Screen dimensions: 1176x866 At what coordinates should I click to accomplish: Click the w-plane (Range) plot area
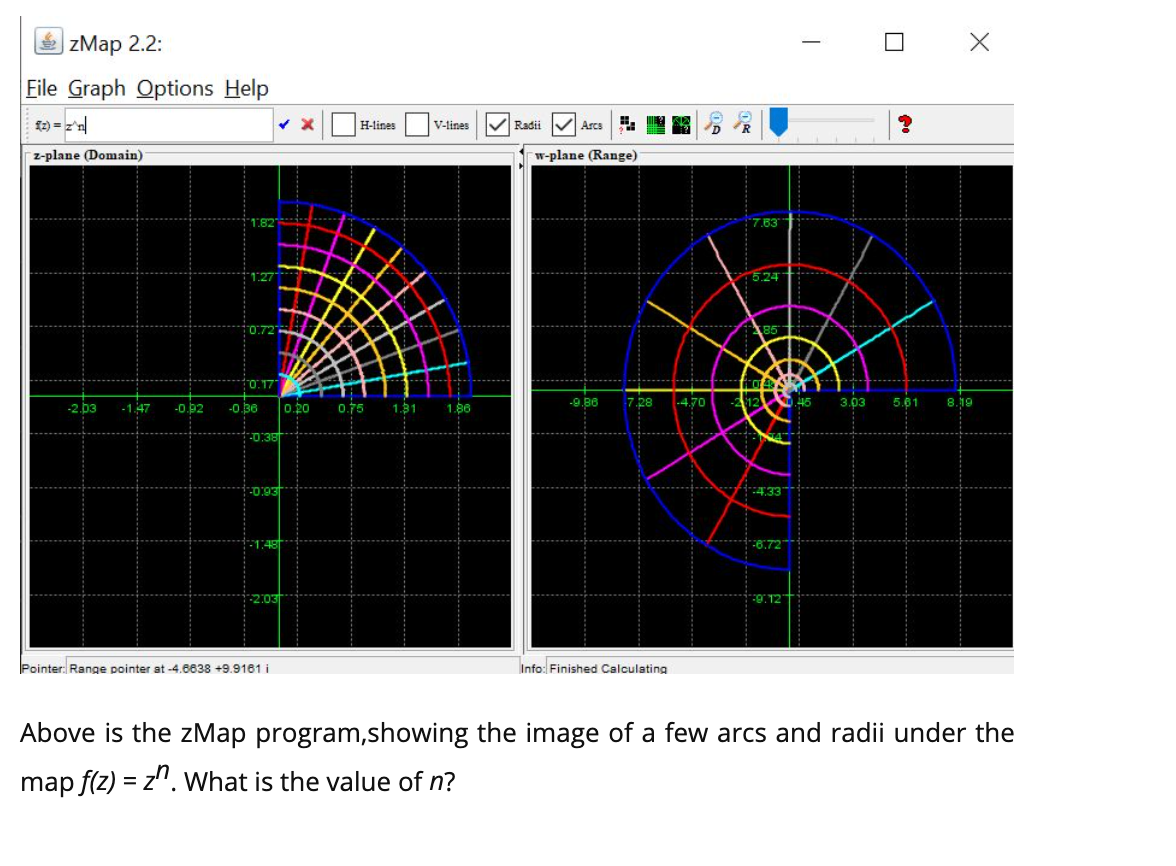coord(770,400)
